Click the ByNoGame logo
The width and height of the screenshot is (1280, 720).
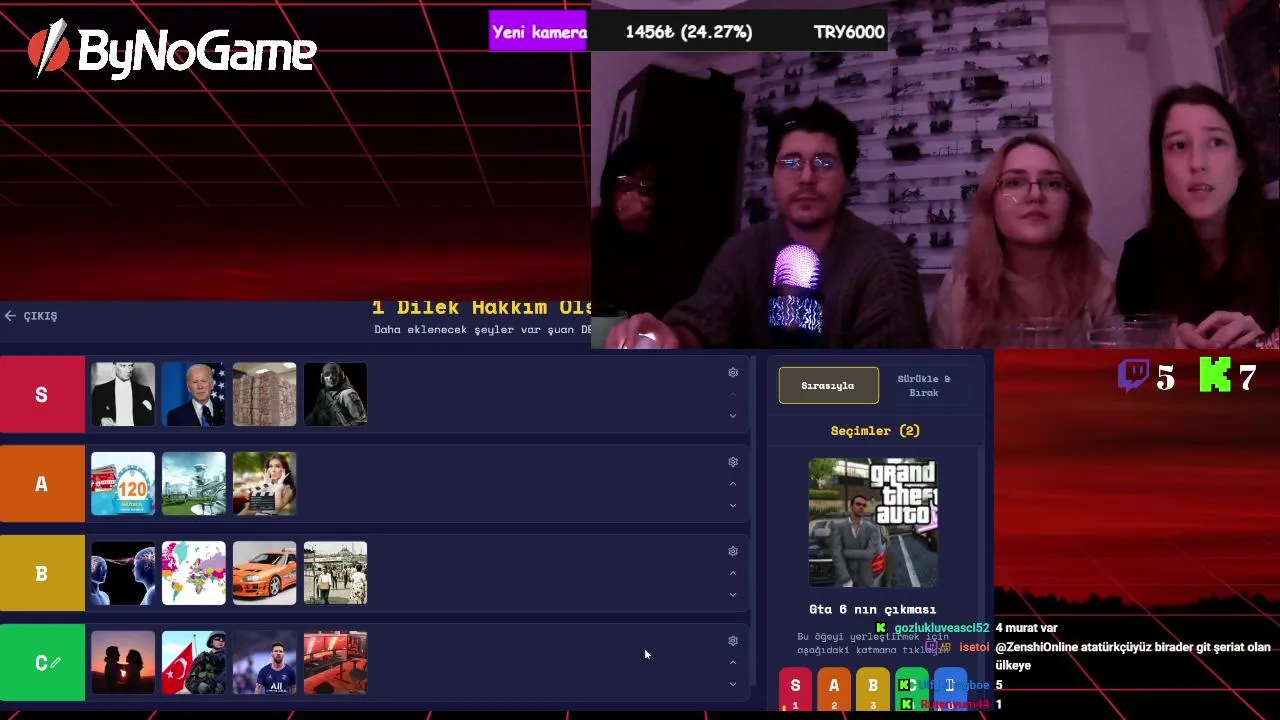(172, 48)
